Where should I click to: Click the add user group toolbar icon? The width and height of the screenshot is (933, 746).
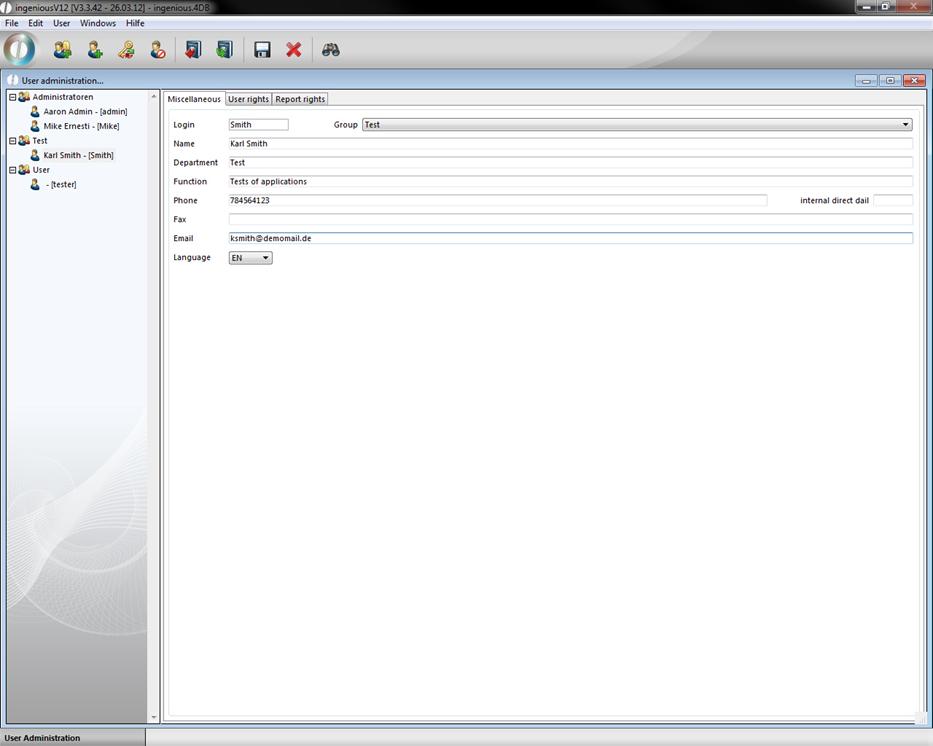tap(62, 49)
